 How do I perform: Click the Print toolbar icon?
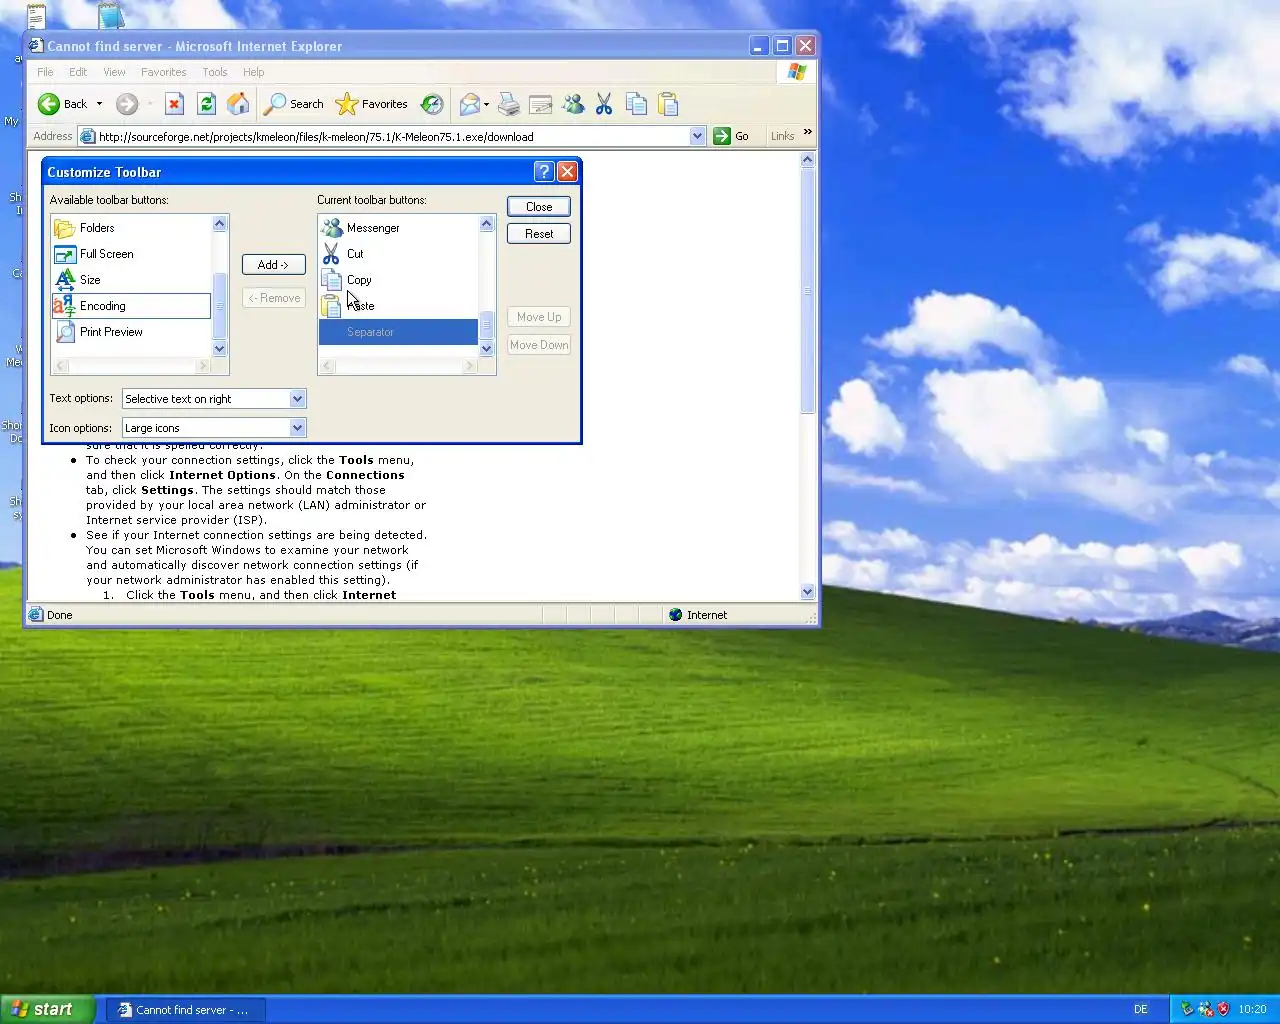(x=509, y=104)
